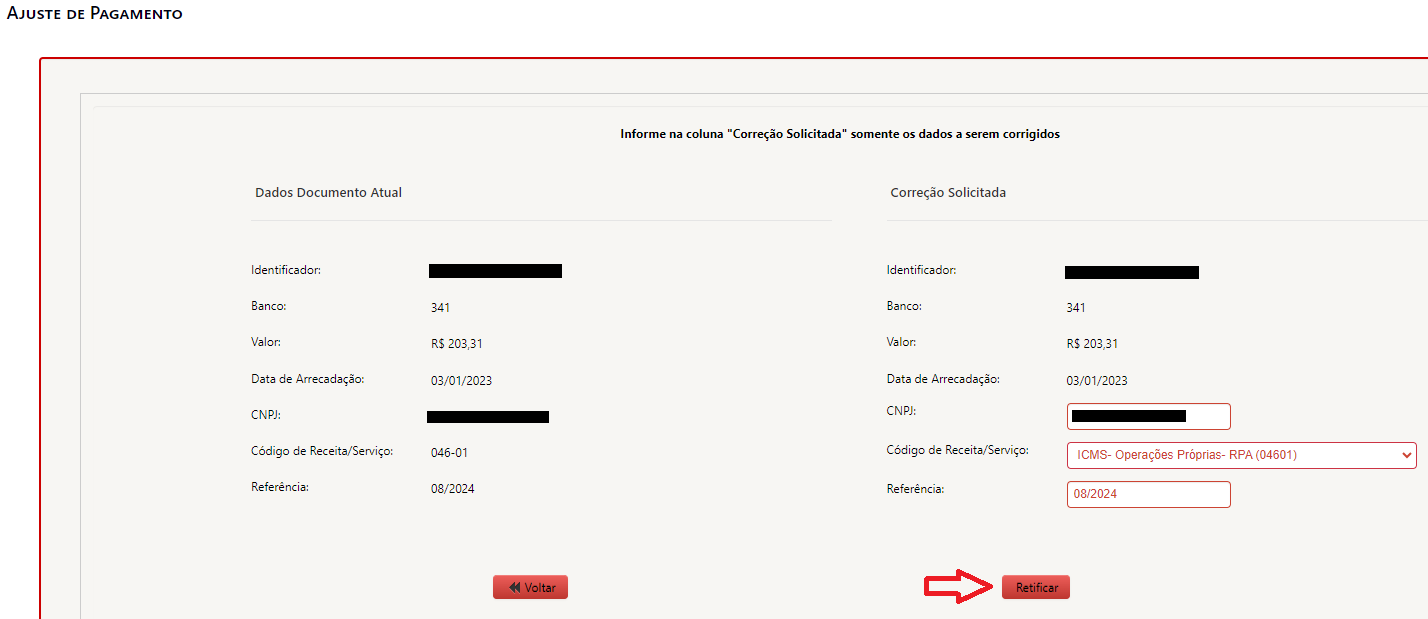The width and height of the screenshot is (1428, 619).
Task: Click the redacted CNPJ value in current document
Action: 488,416
